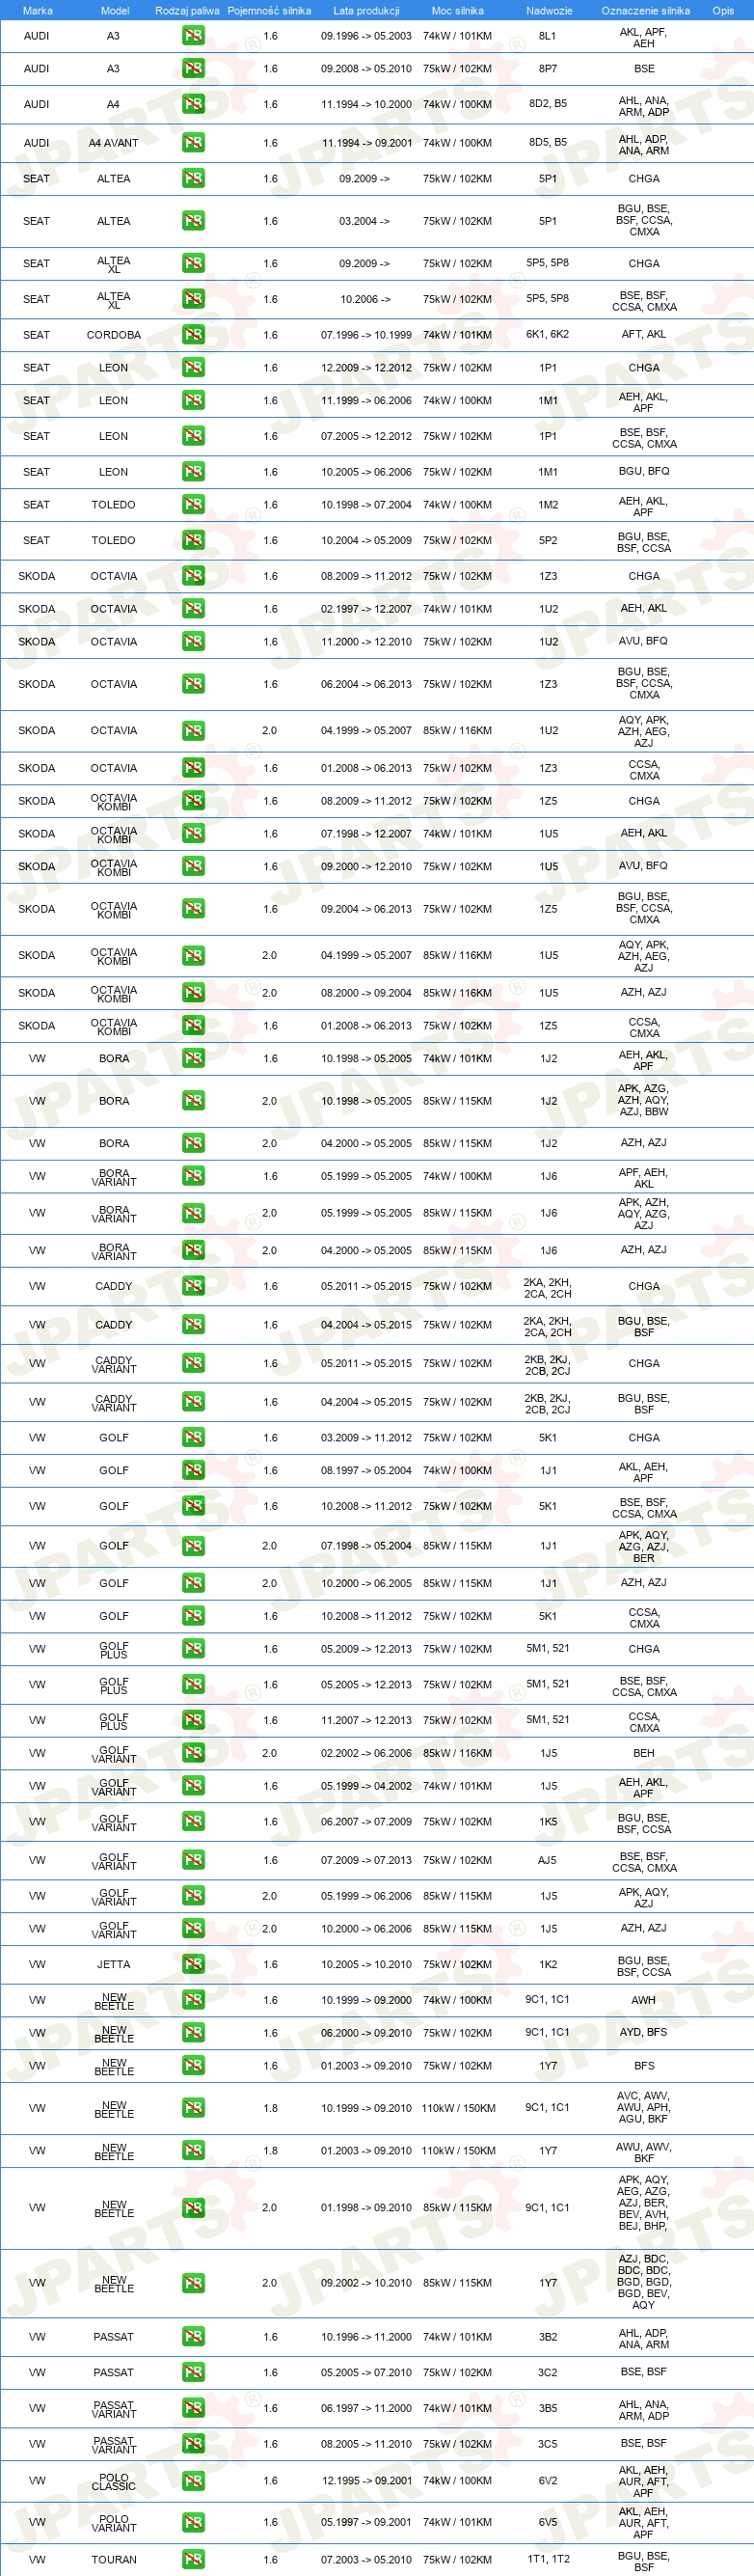Viewport: 754px width, 2576px height.
Task: Click the AJ5 body code
Action: tap(548, 1861)
